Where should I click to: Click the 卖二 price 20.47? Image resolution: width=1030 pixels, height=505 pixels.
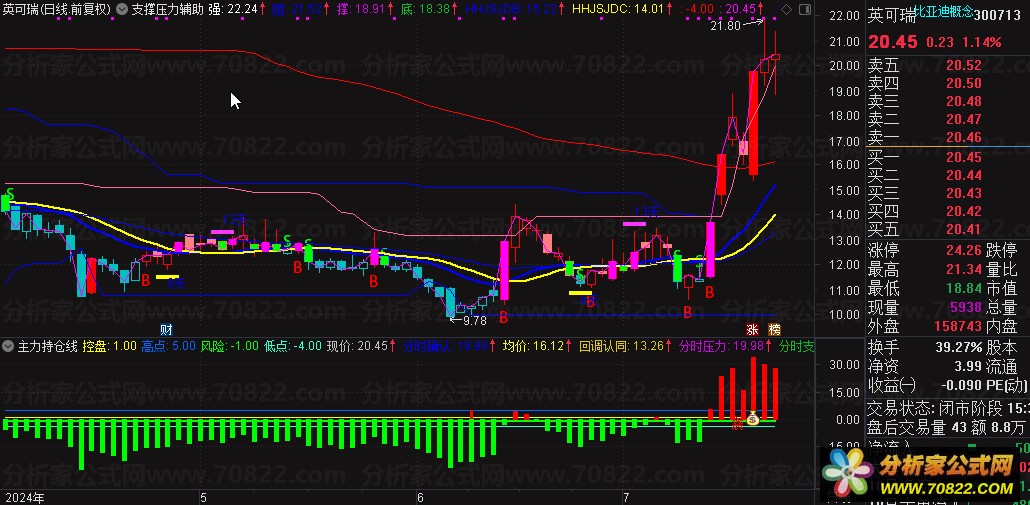964,119
